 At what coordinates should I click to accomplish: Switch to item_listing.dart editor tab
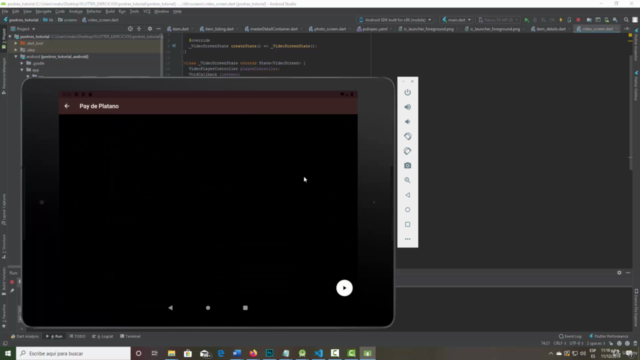click(220, 29)
